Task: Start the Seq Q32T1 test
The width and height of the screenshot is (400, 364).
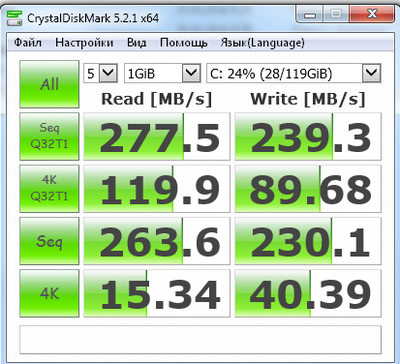Action: 49,136
